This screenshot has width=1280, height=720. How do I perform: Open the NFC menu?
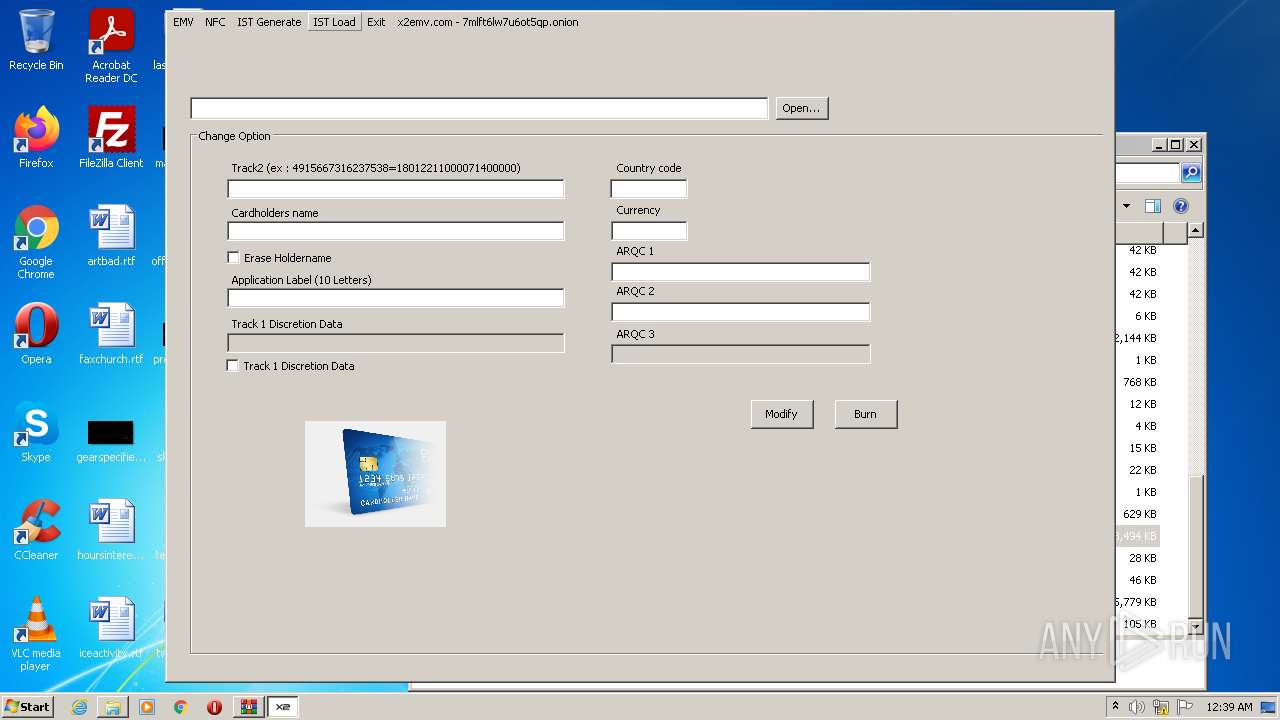pos(215,22)
